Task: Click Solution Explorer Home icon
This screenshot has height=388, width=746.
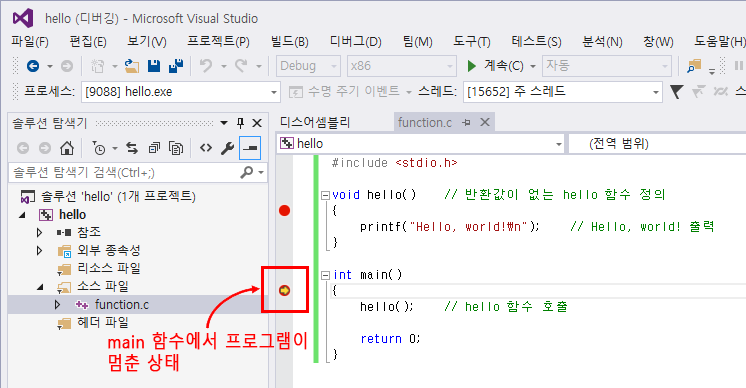Action: [x=67, y=148]
